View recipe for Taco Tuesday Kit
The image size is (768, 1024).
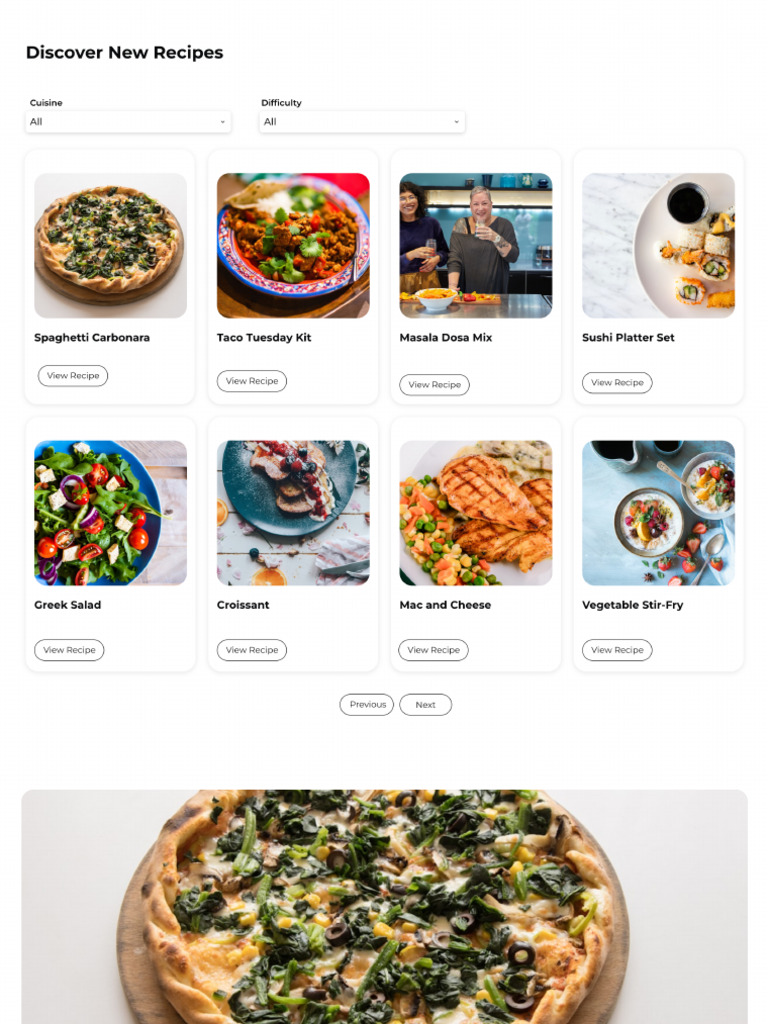coord(251,381)
